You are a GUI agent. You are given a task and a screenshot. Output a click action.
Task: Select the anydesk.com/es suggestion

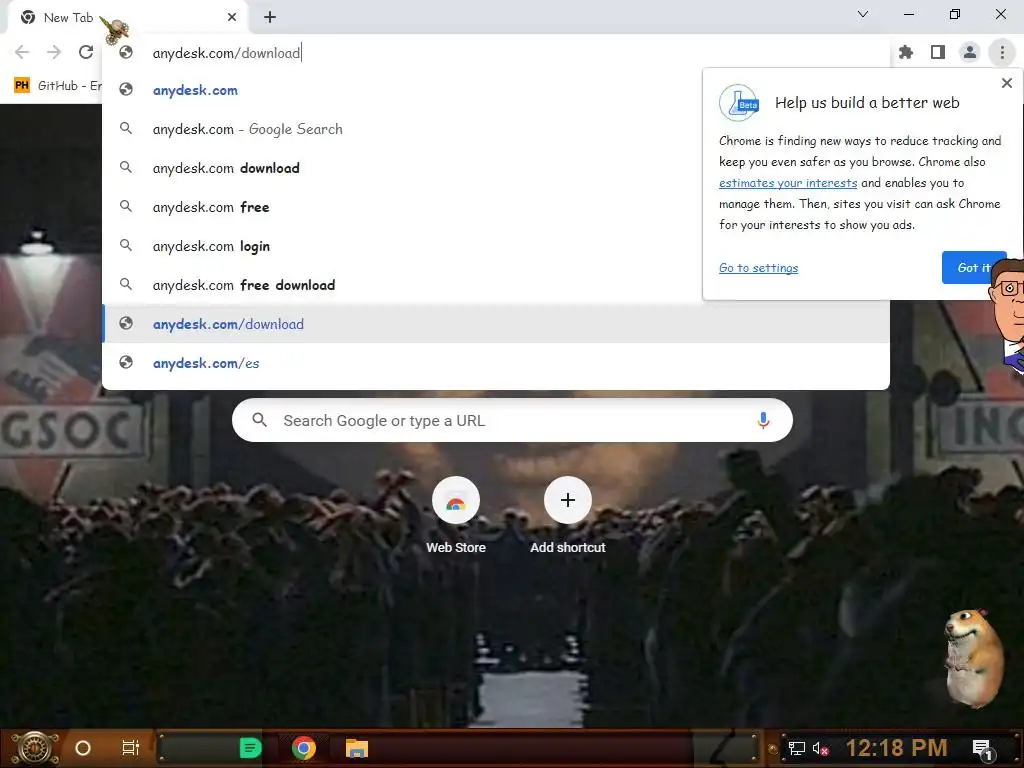(496, 363)
